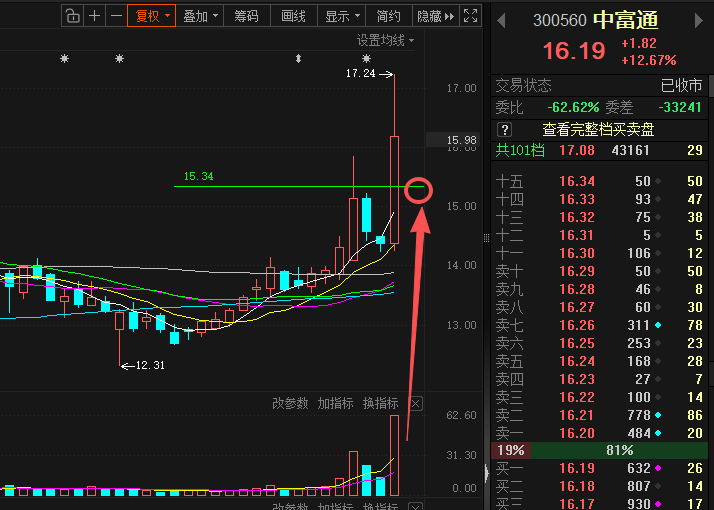Image resolution: width=714 pixels, height=510 pixels.
Task: Select 卖七 price 16.26
Action: (577, 325)
